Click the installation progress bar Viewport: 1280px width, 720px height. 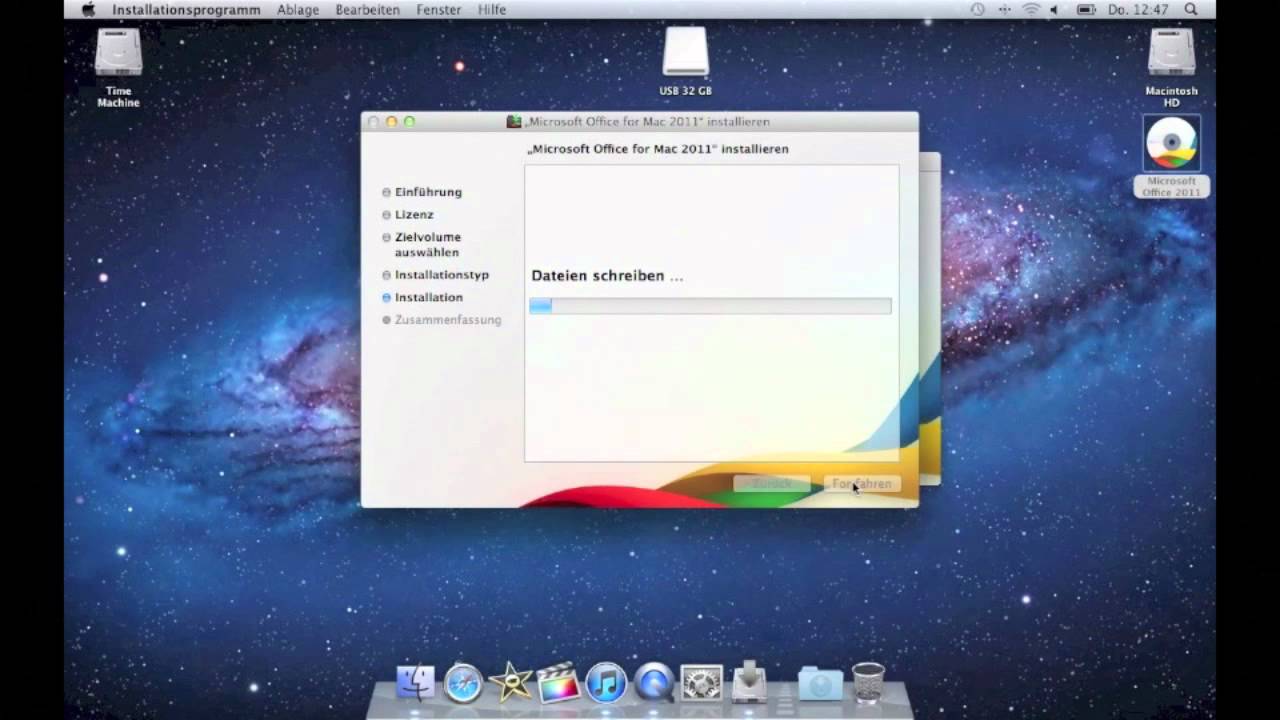pyautogui.click(x=710, y=306)
